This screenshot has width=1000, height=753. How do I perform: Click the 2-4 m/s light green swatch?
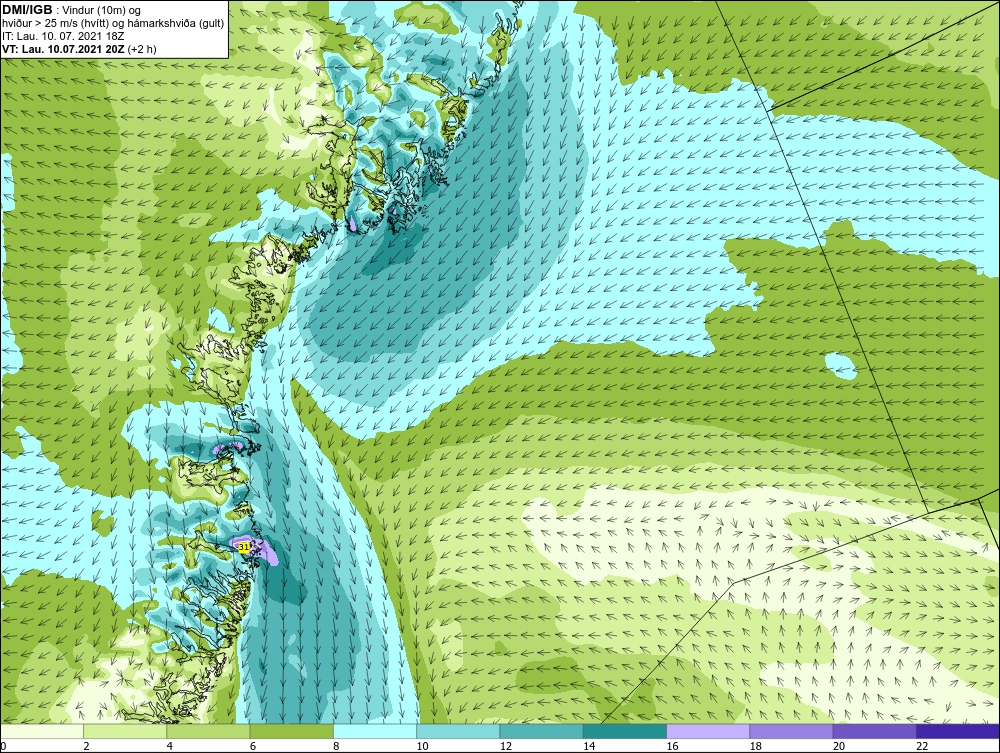[125, 731]
